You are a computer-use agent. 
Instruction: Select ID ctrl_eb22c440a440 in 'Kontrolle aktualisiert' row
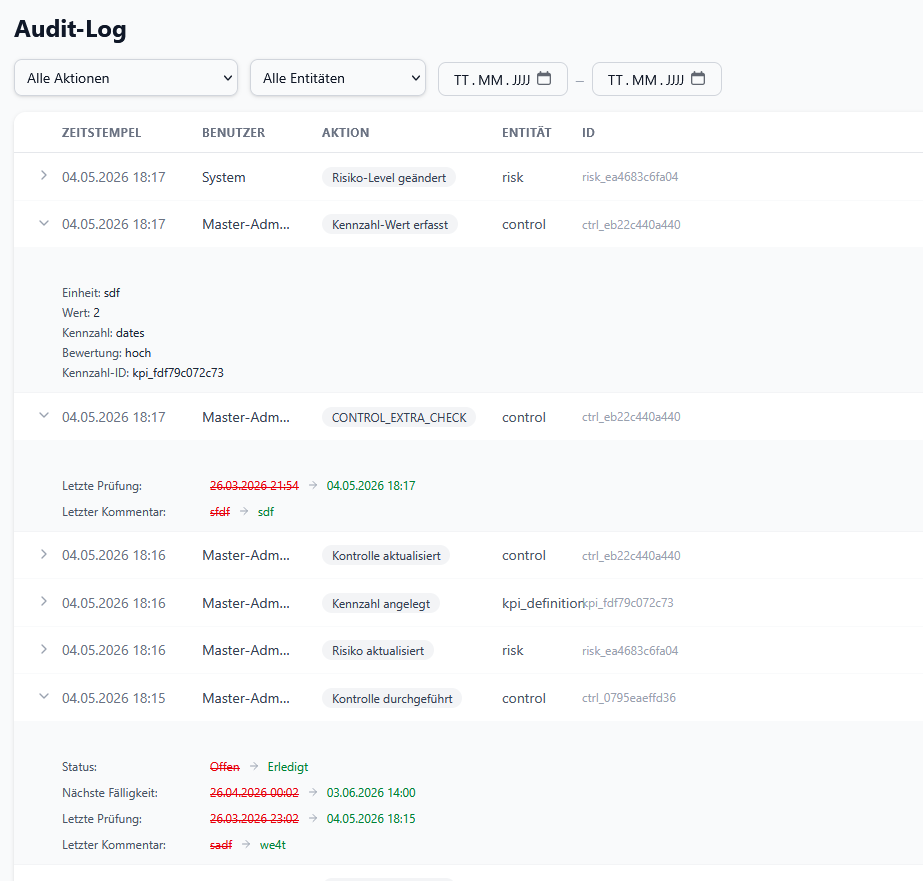(x=631, y=556)
